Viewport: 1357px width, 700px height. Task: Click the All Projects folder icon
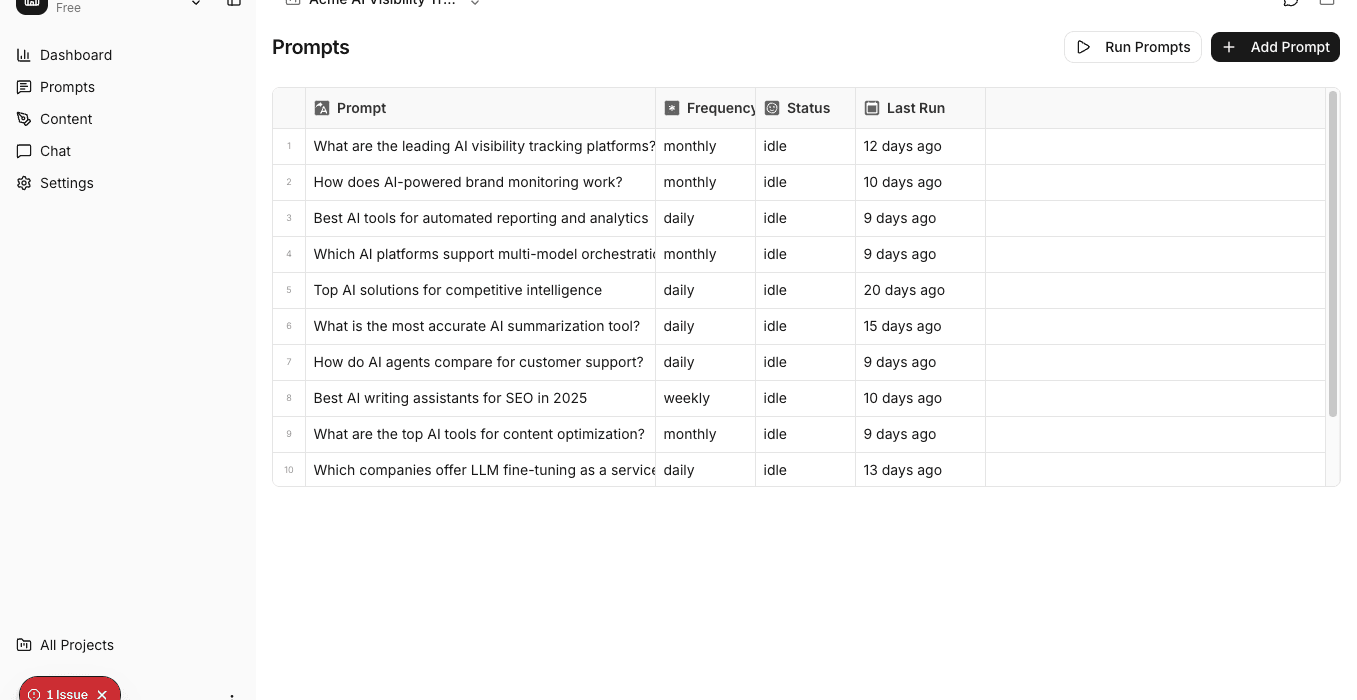(24, 645)
